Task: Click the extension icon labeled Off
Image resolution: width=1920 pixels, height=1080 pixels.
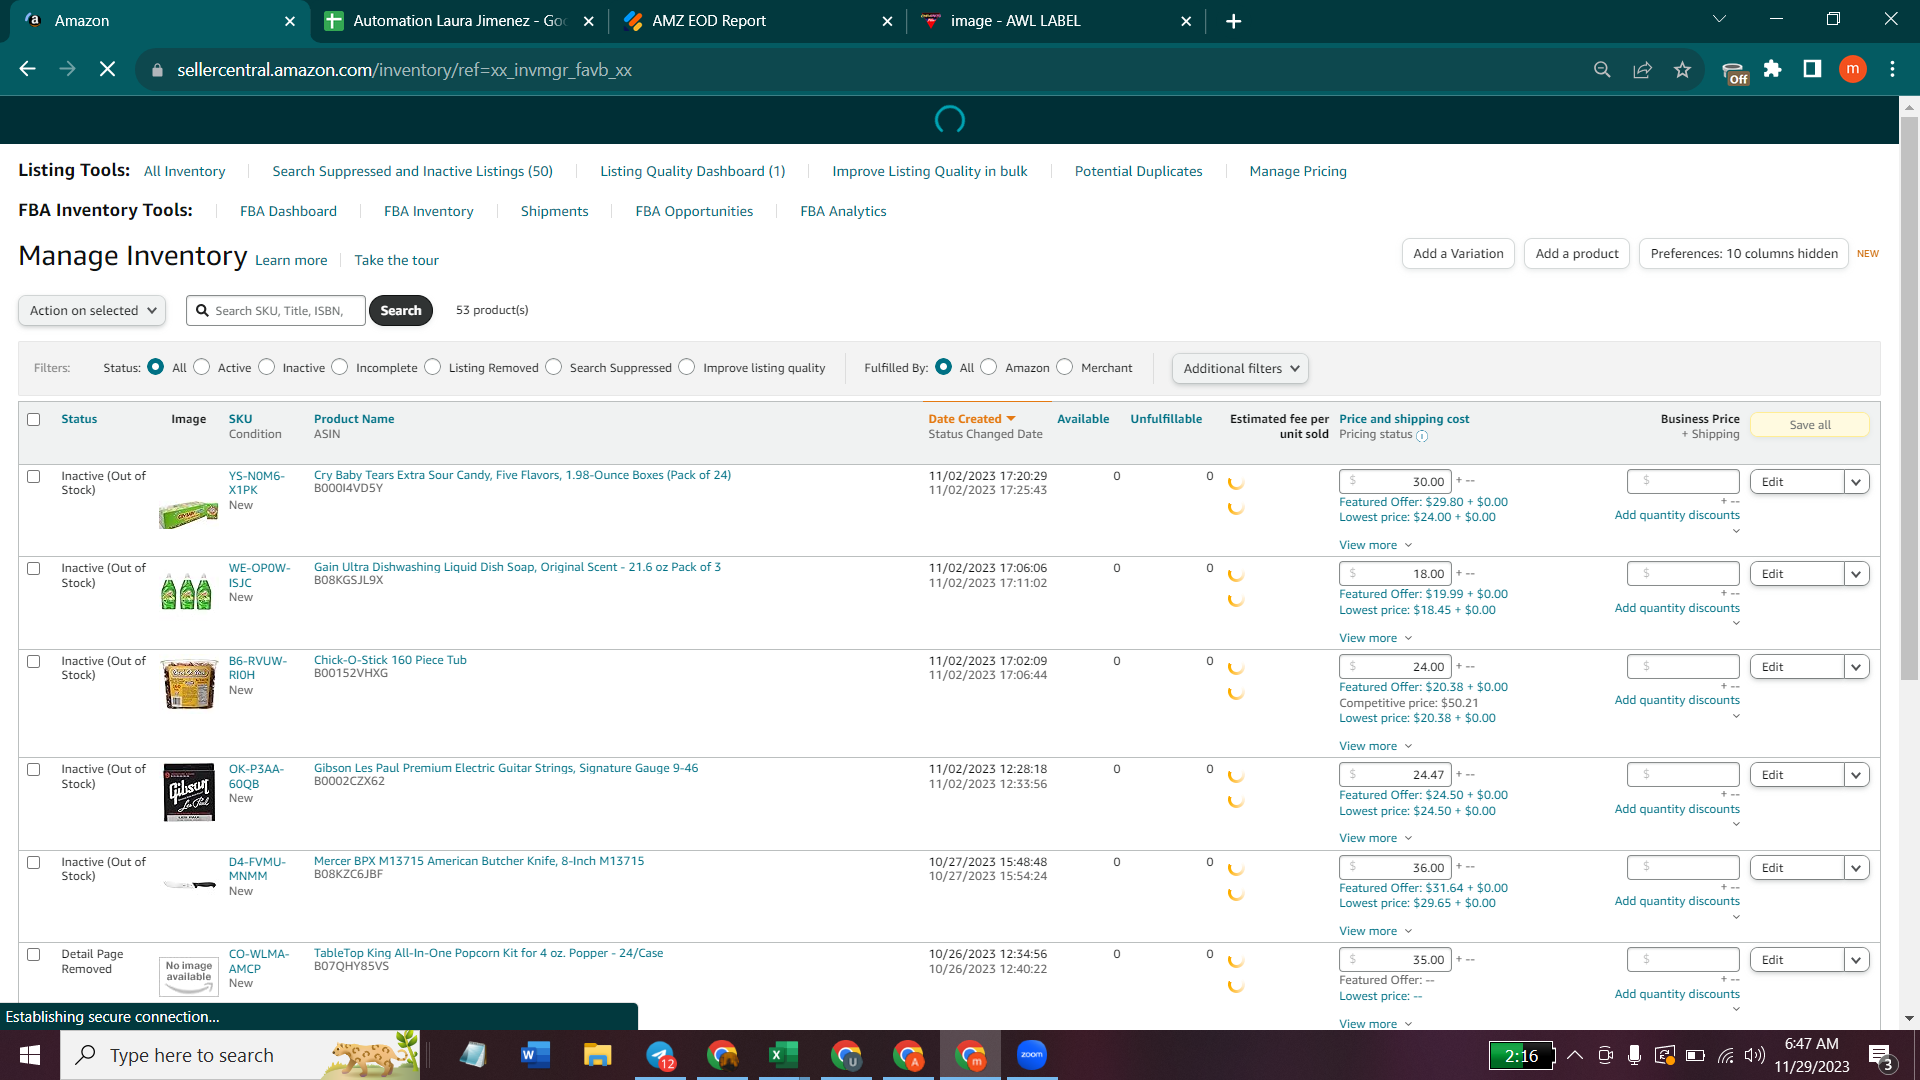Action: 1735,72
